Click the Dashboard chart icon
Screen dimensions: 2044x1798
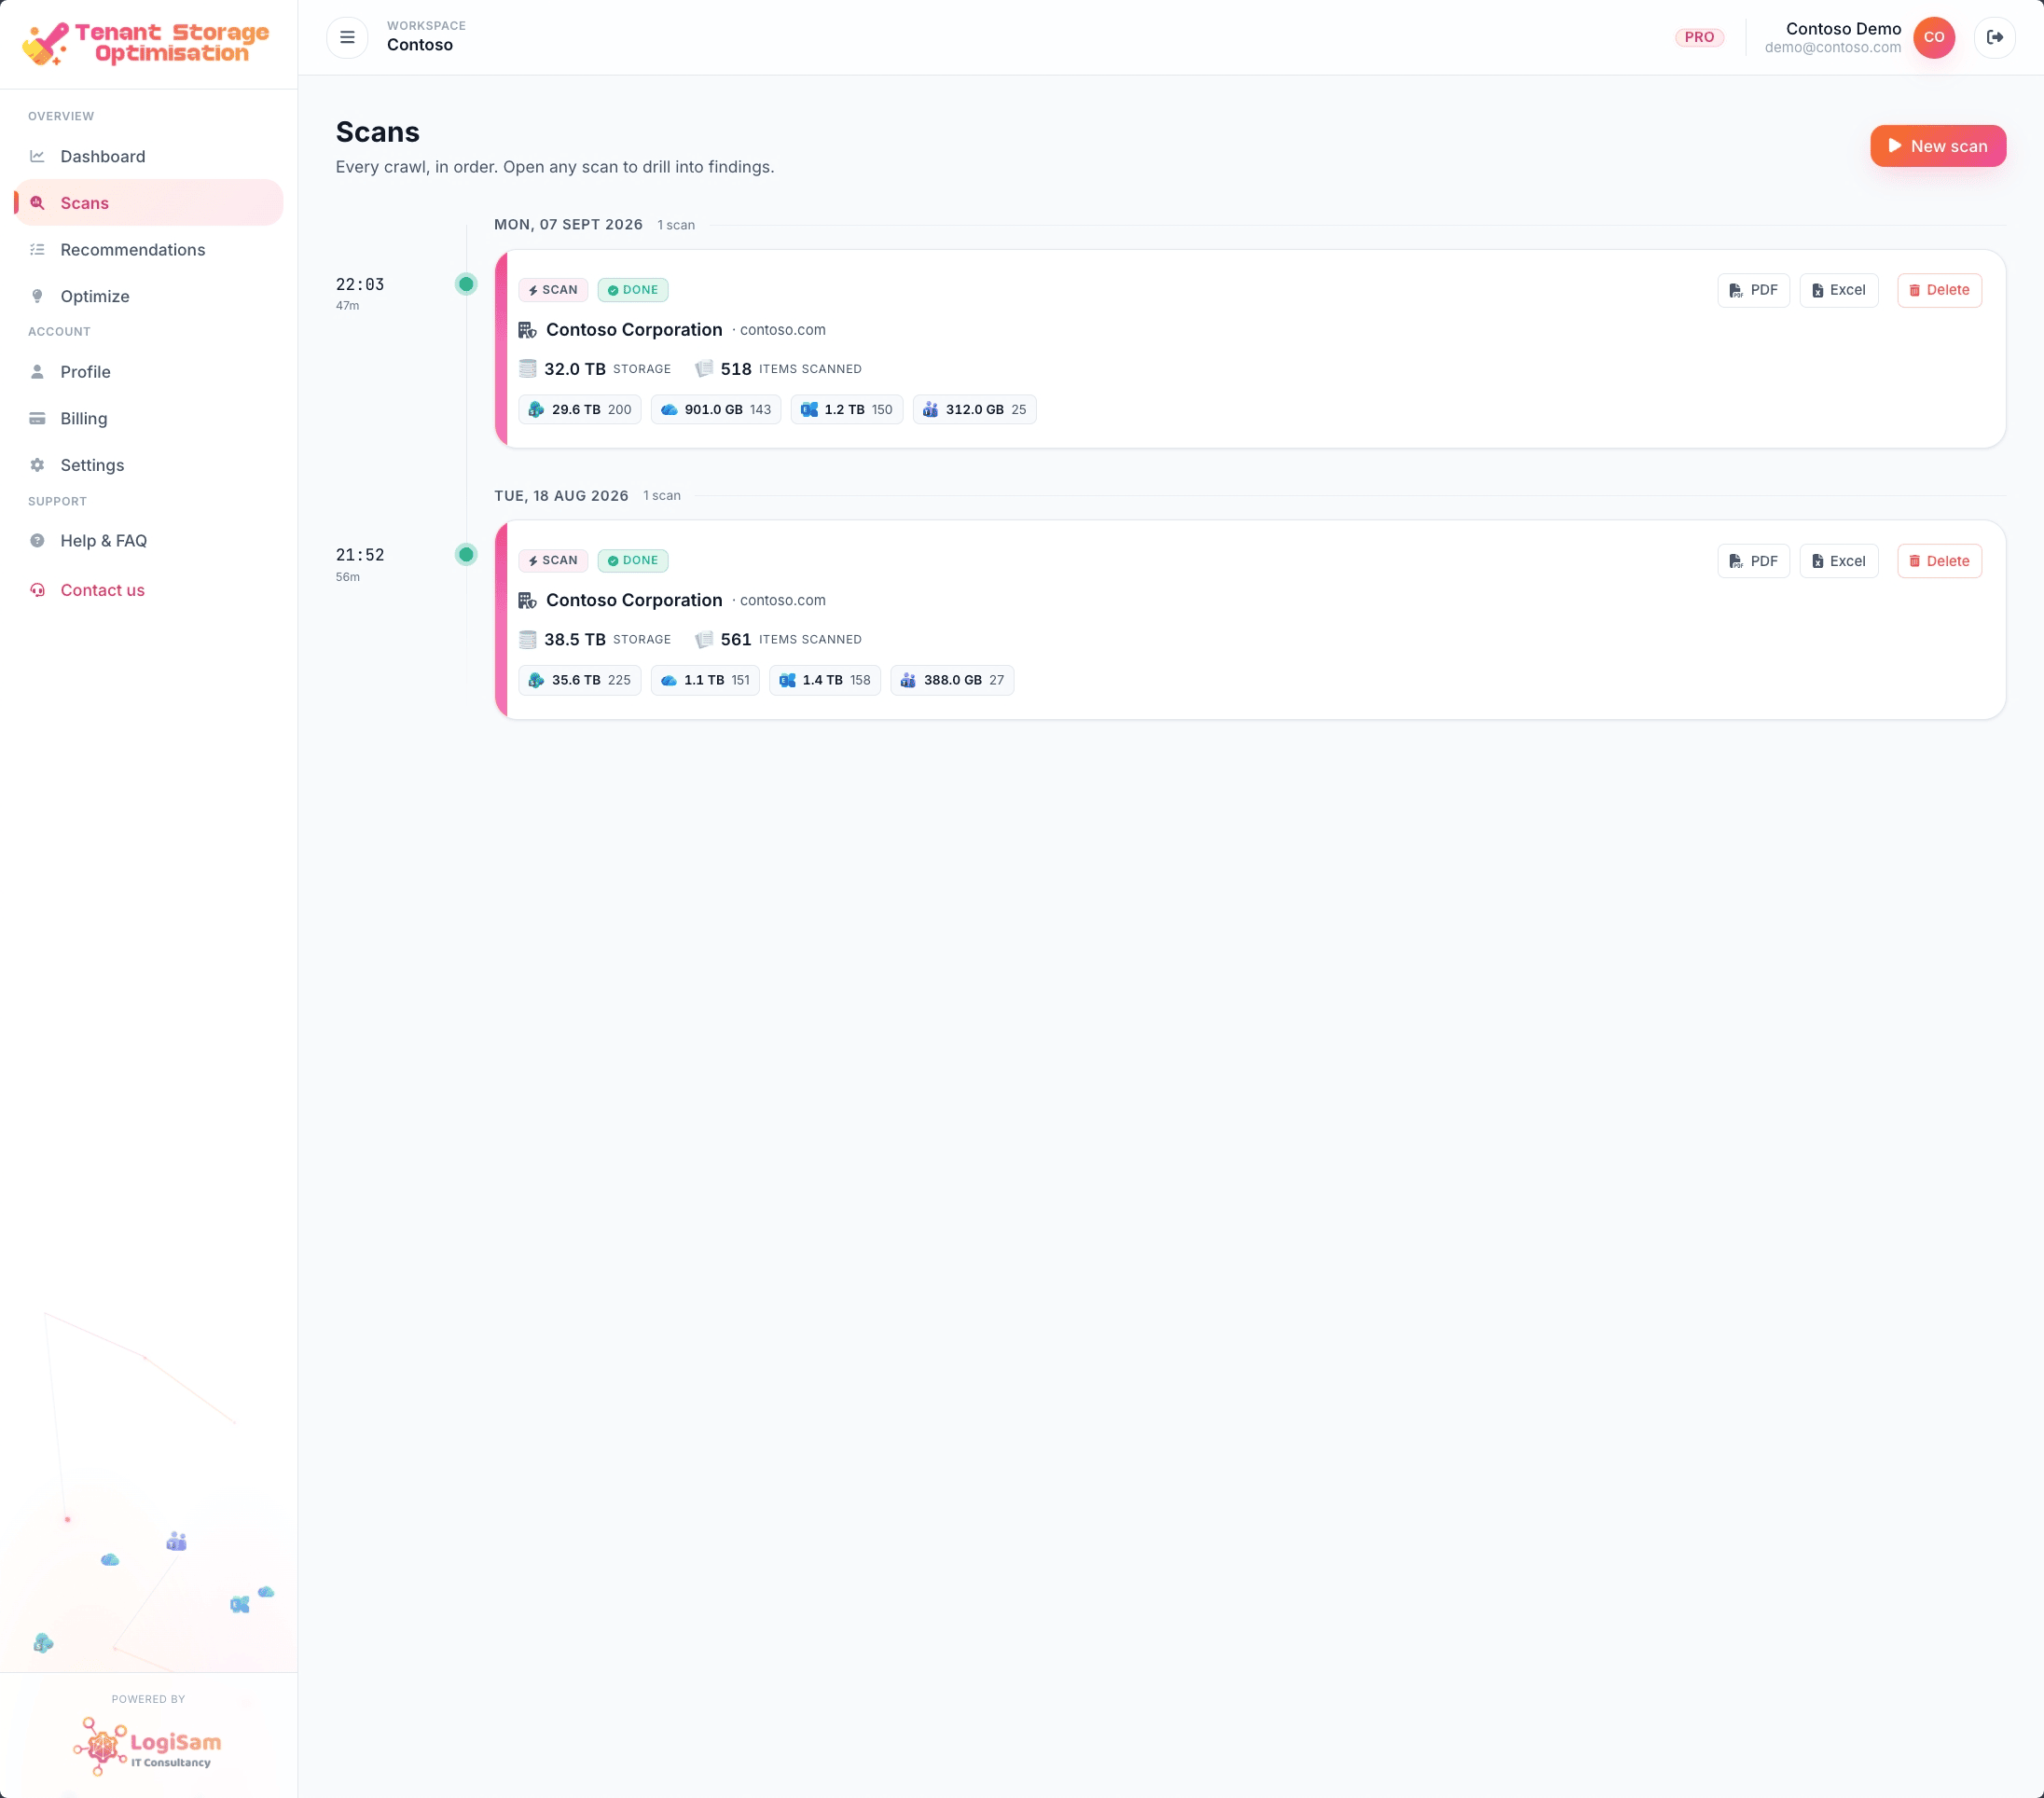tap(37, 156)
